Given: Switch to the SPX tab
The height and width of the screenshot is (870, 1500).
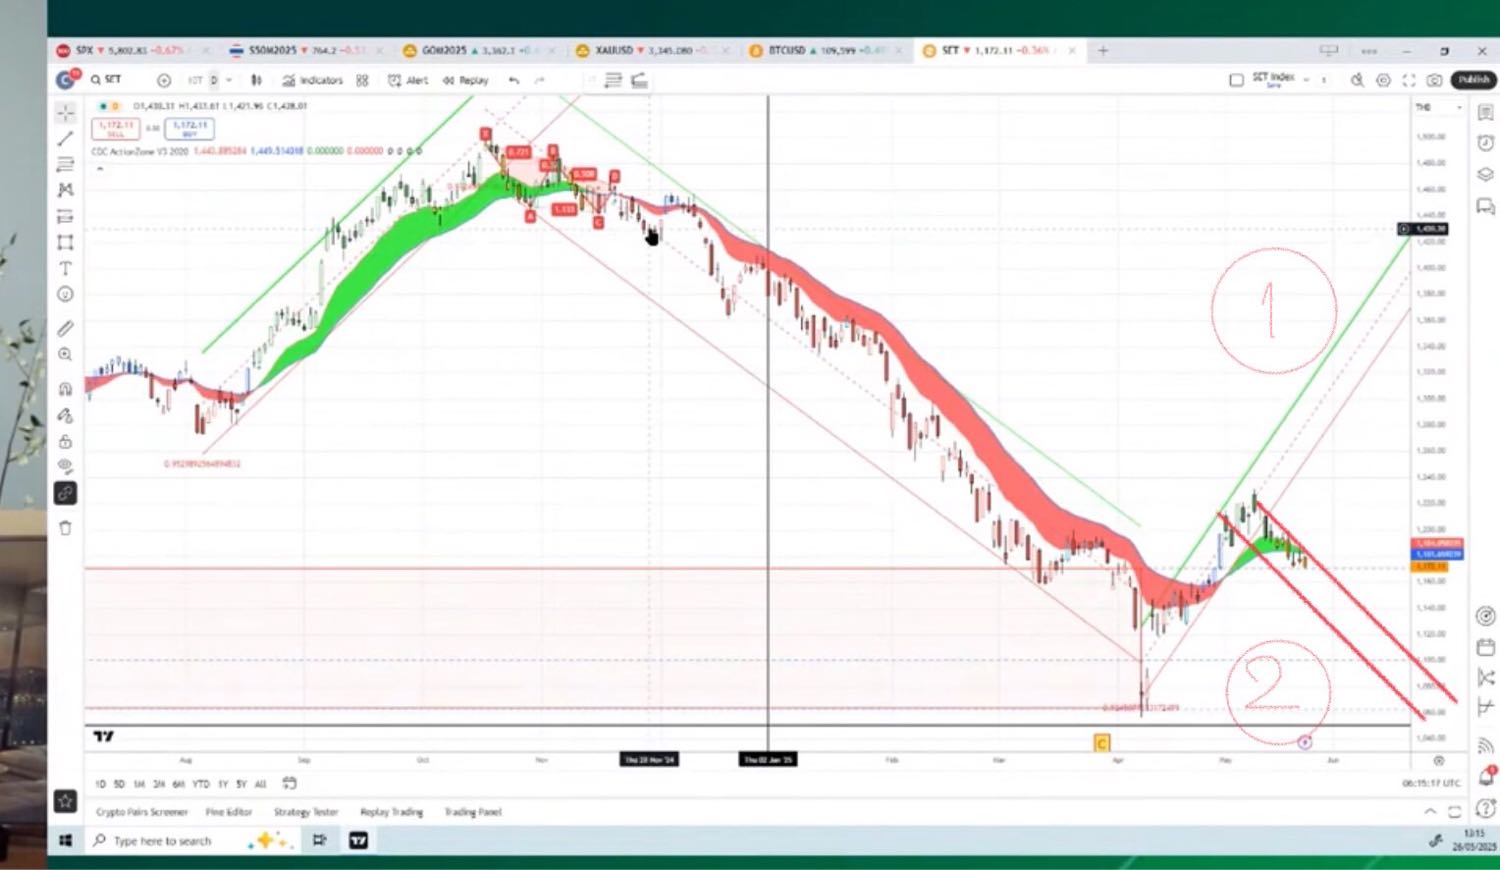Looking at the screenshot, I should click(x=134, y=50).
